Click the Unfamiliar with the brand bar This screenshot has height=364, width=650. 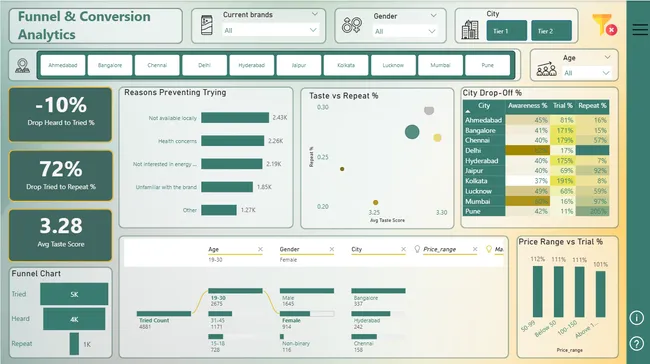227,187
